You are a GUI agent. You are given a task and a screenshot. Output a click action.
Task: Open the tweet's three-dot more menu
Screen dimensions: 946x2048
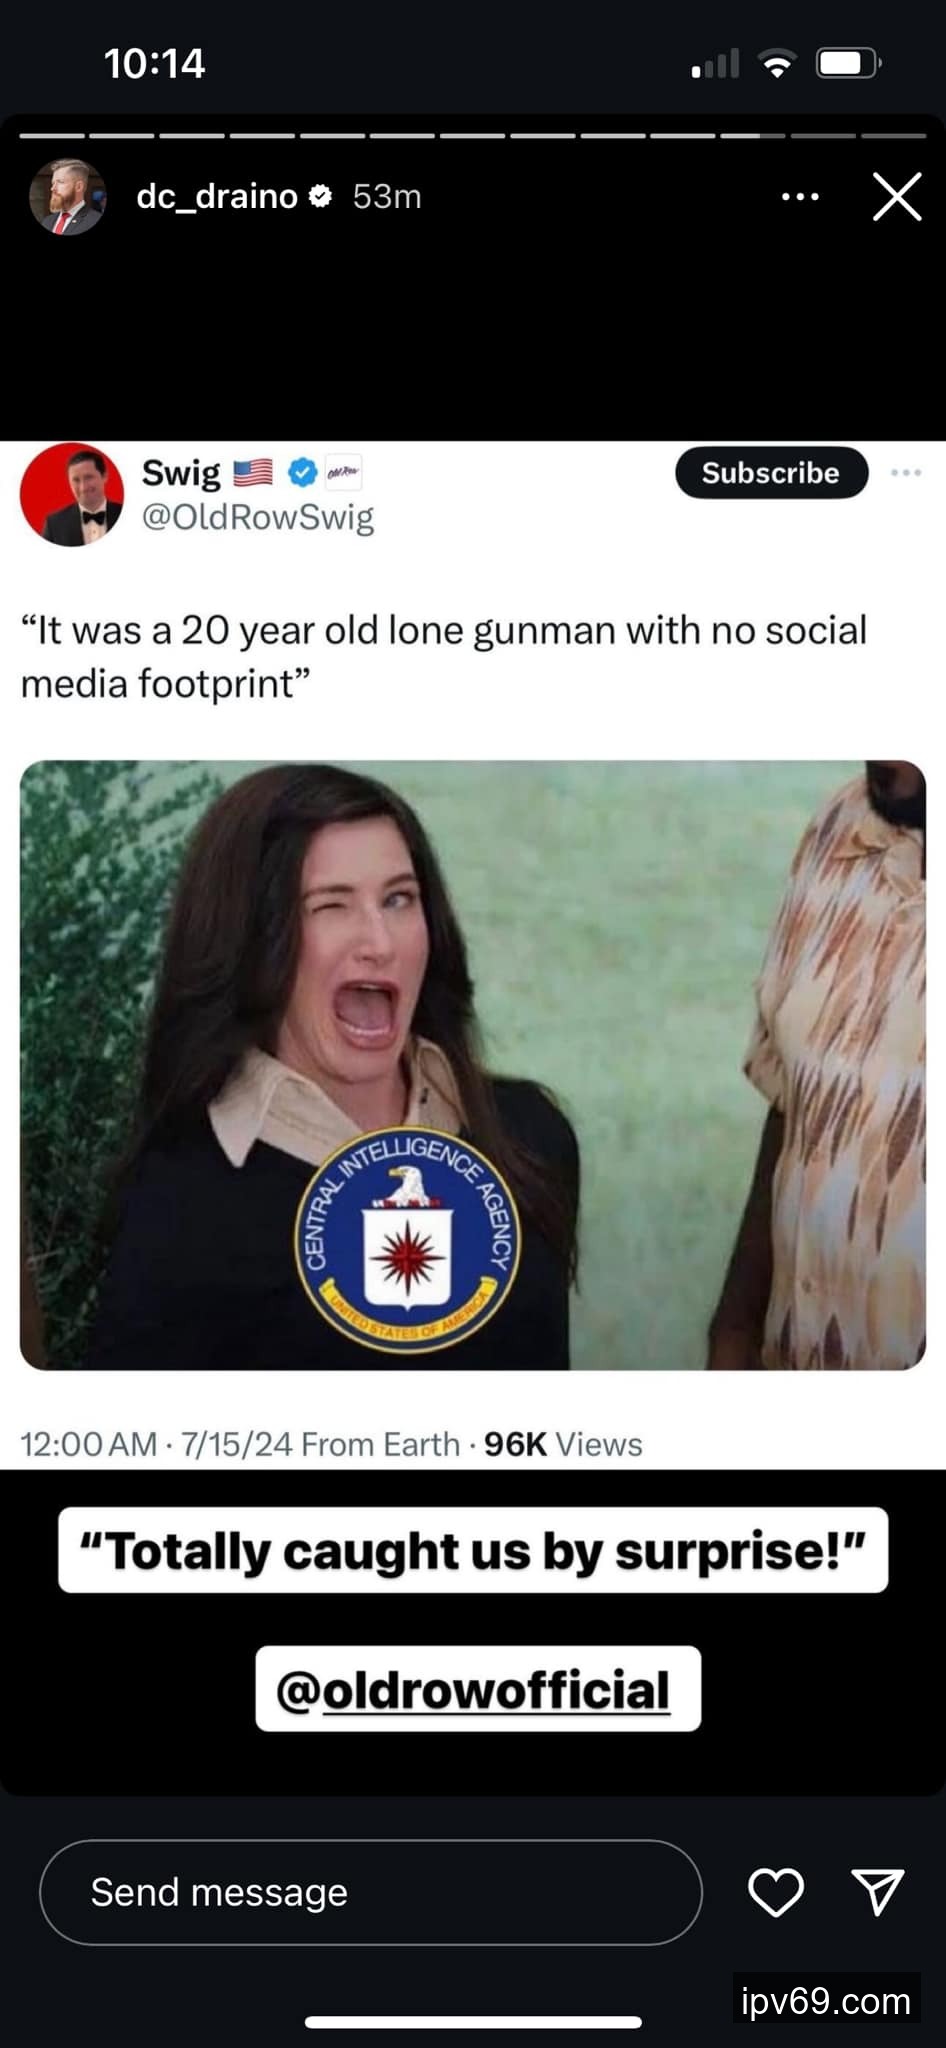click(905, 472)
